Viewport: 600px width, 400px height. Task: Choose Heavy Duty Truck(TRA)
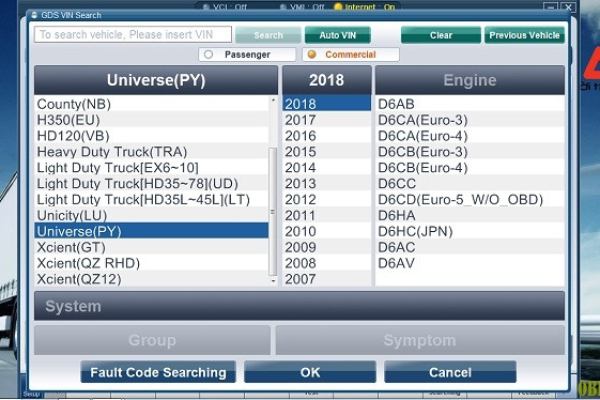(152, 152)
